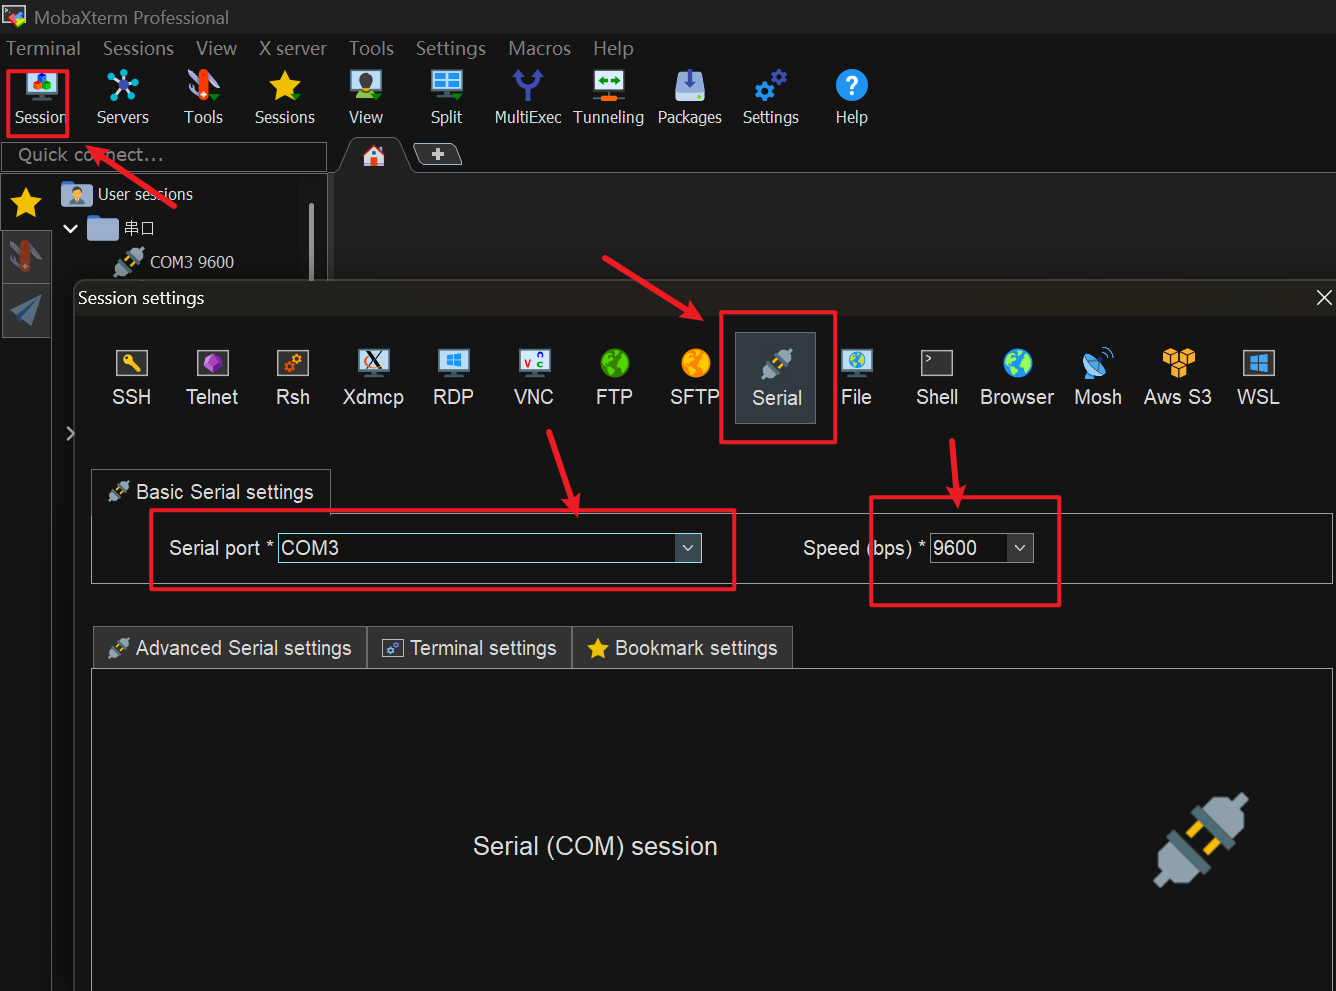Open the View menu in the menu bar

click(216, 48)
